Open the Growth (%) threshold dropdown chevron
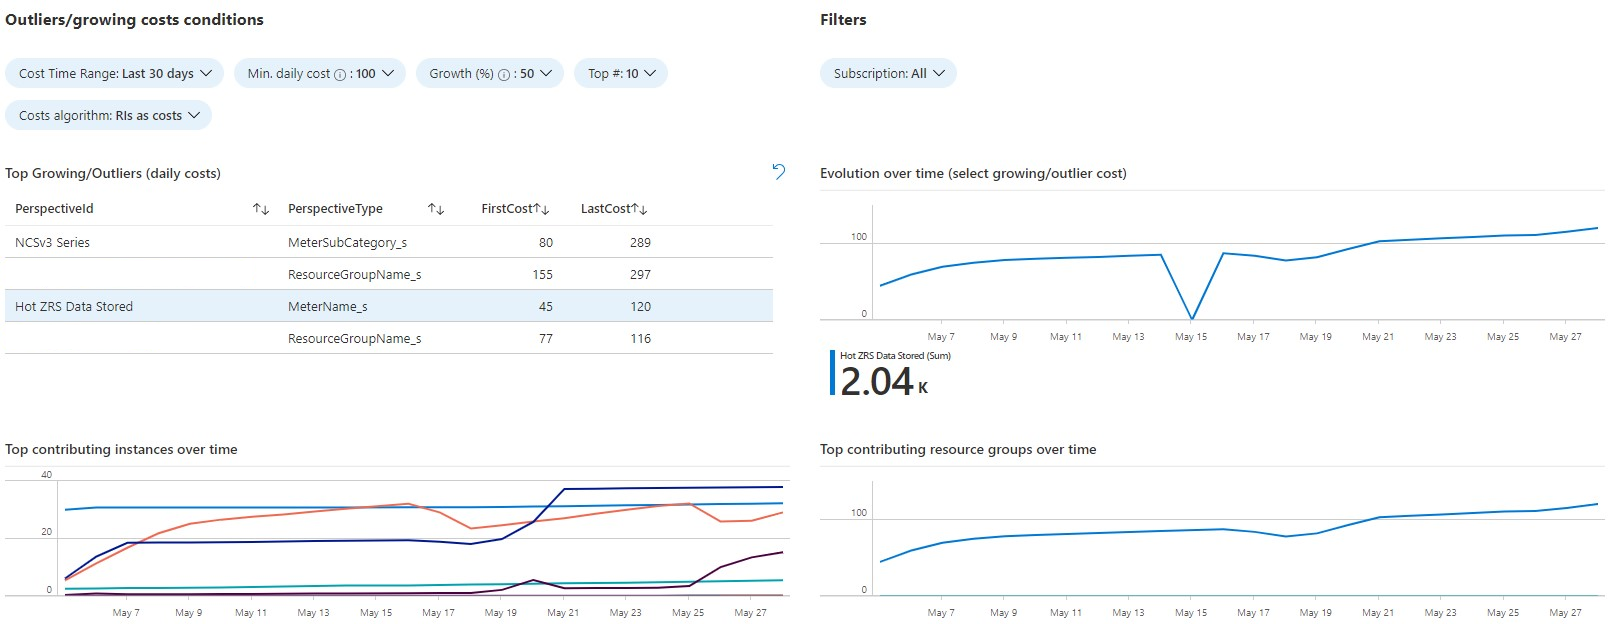 click(x=546, y=73)
